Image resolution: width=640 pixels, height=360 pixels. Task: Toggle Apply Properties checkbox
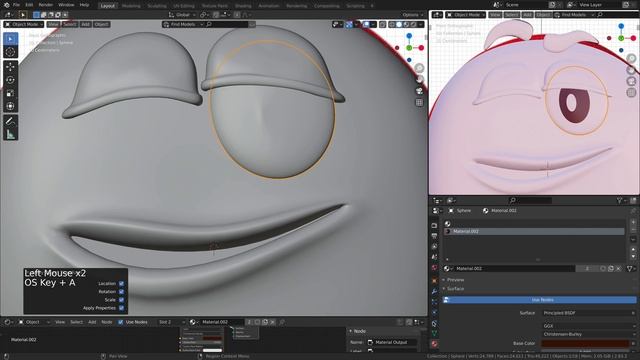coord(121,308)
